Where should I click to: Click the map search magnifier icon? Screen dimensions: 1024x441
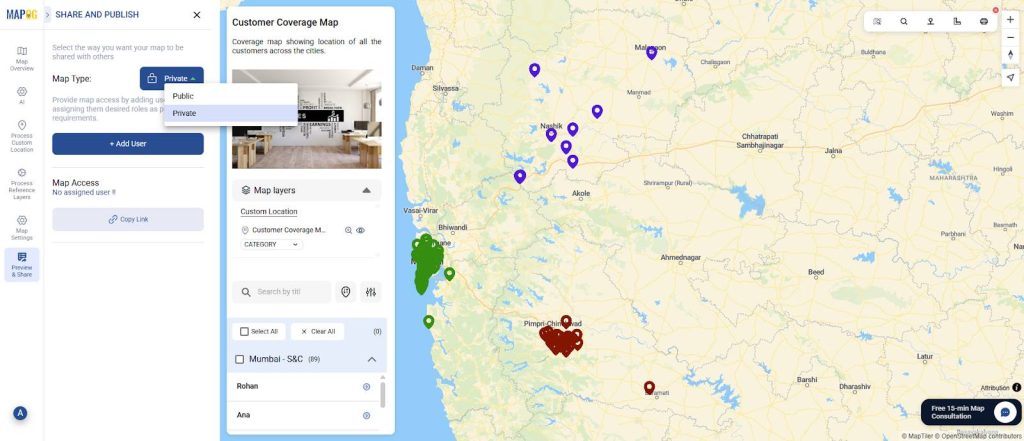(904, 21)
